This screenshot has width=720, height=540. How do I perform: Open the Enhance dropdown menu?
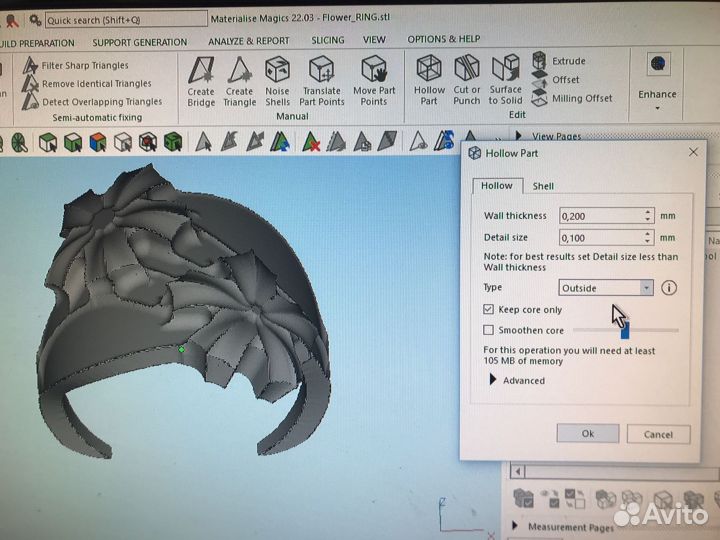click(x=657, y=100)
